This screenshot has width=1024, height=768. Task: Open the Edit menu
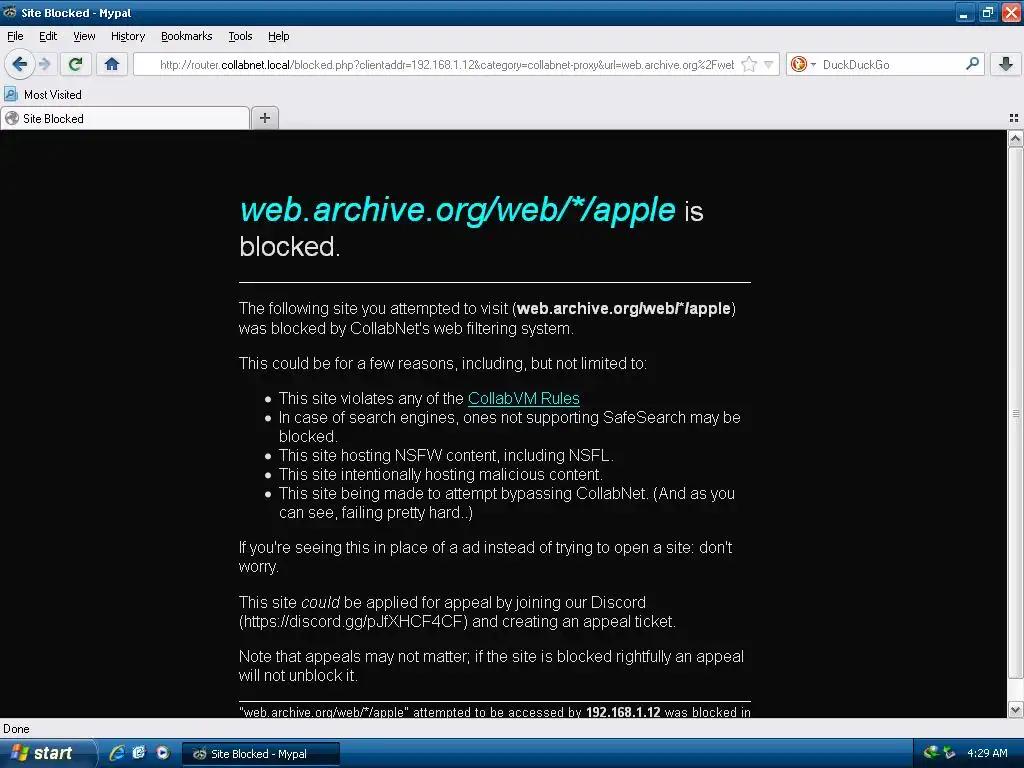(x=48, y=36)
